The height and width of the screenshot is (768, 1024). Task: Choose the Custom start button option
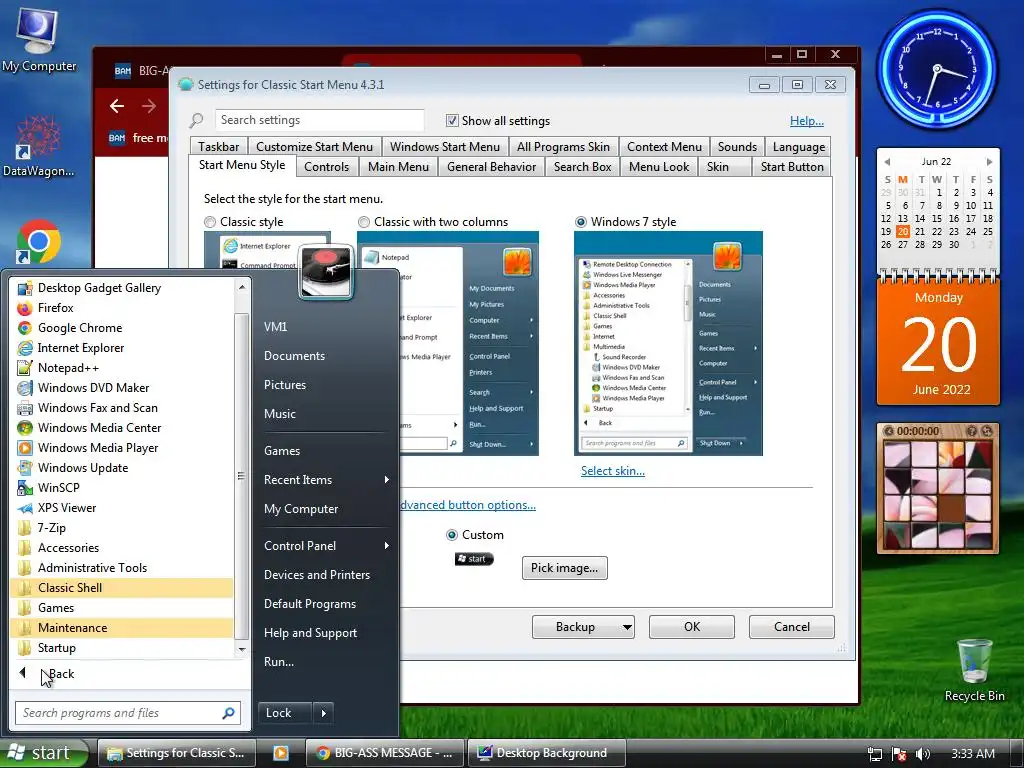[451, 535]
